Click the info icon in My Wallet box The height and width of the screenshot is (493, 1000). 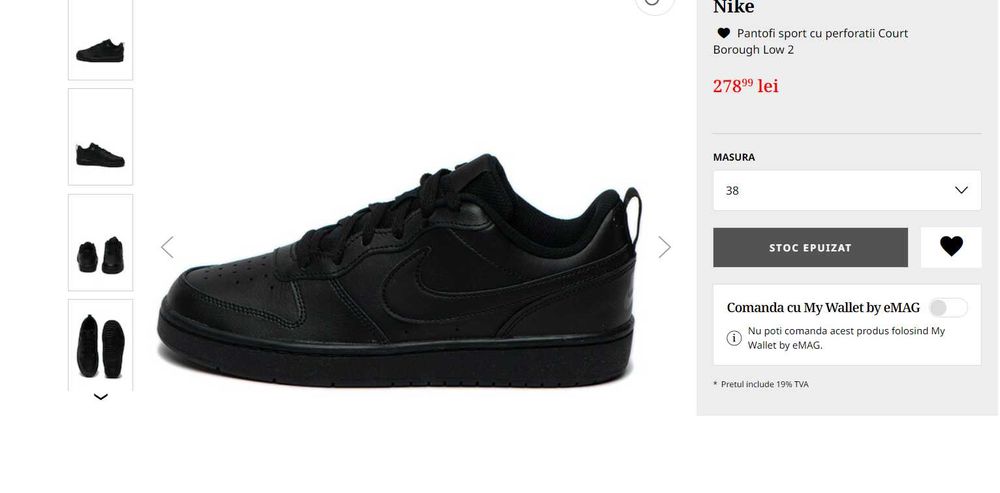tap(734, 338)
